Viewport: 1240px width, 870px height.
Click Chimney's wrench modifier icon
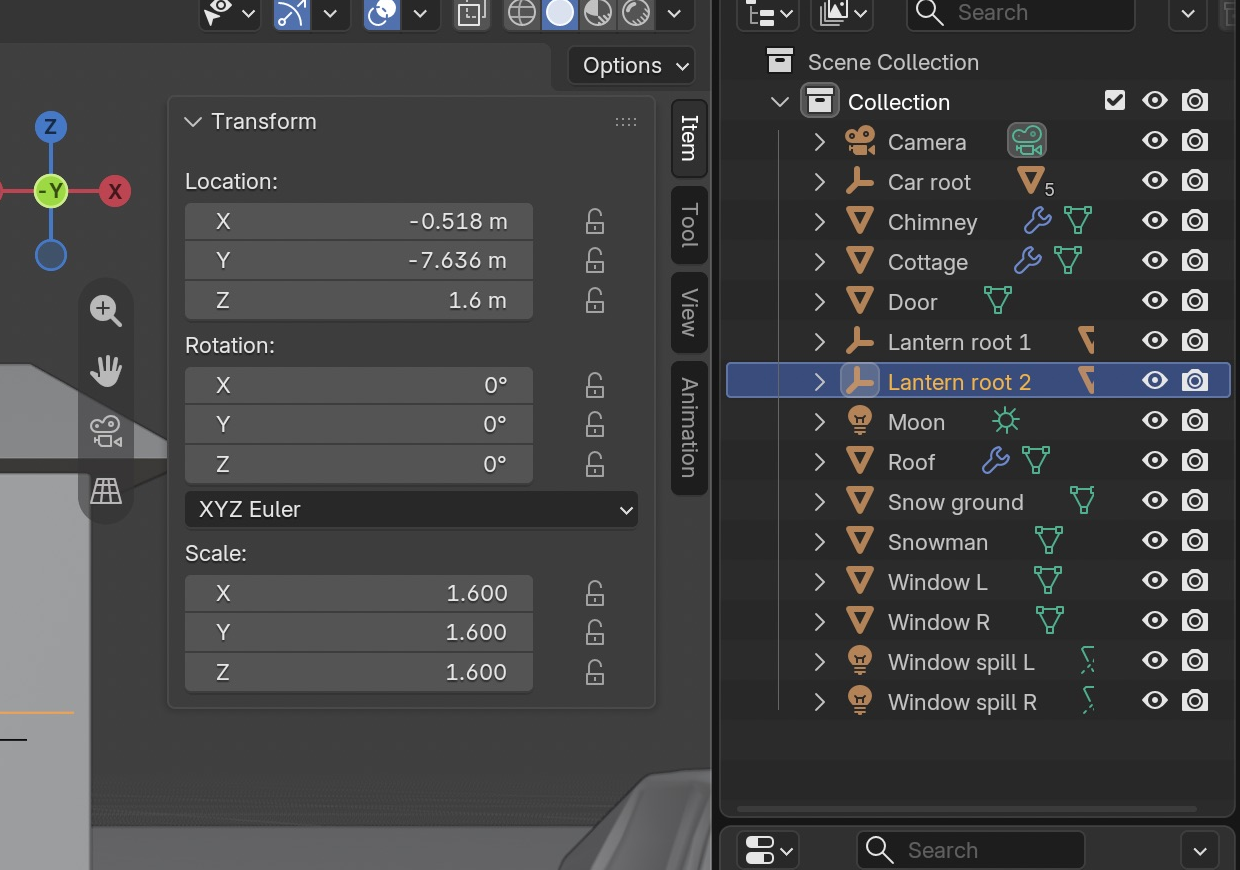tap(1037, 220)
